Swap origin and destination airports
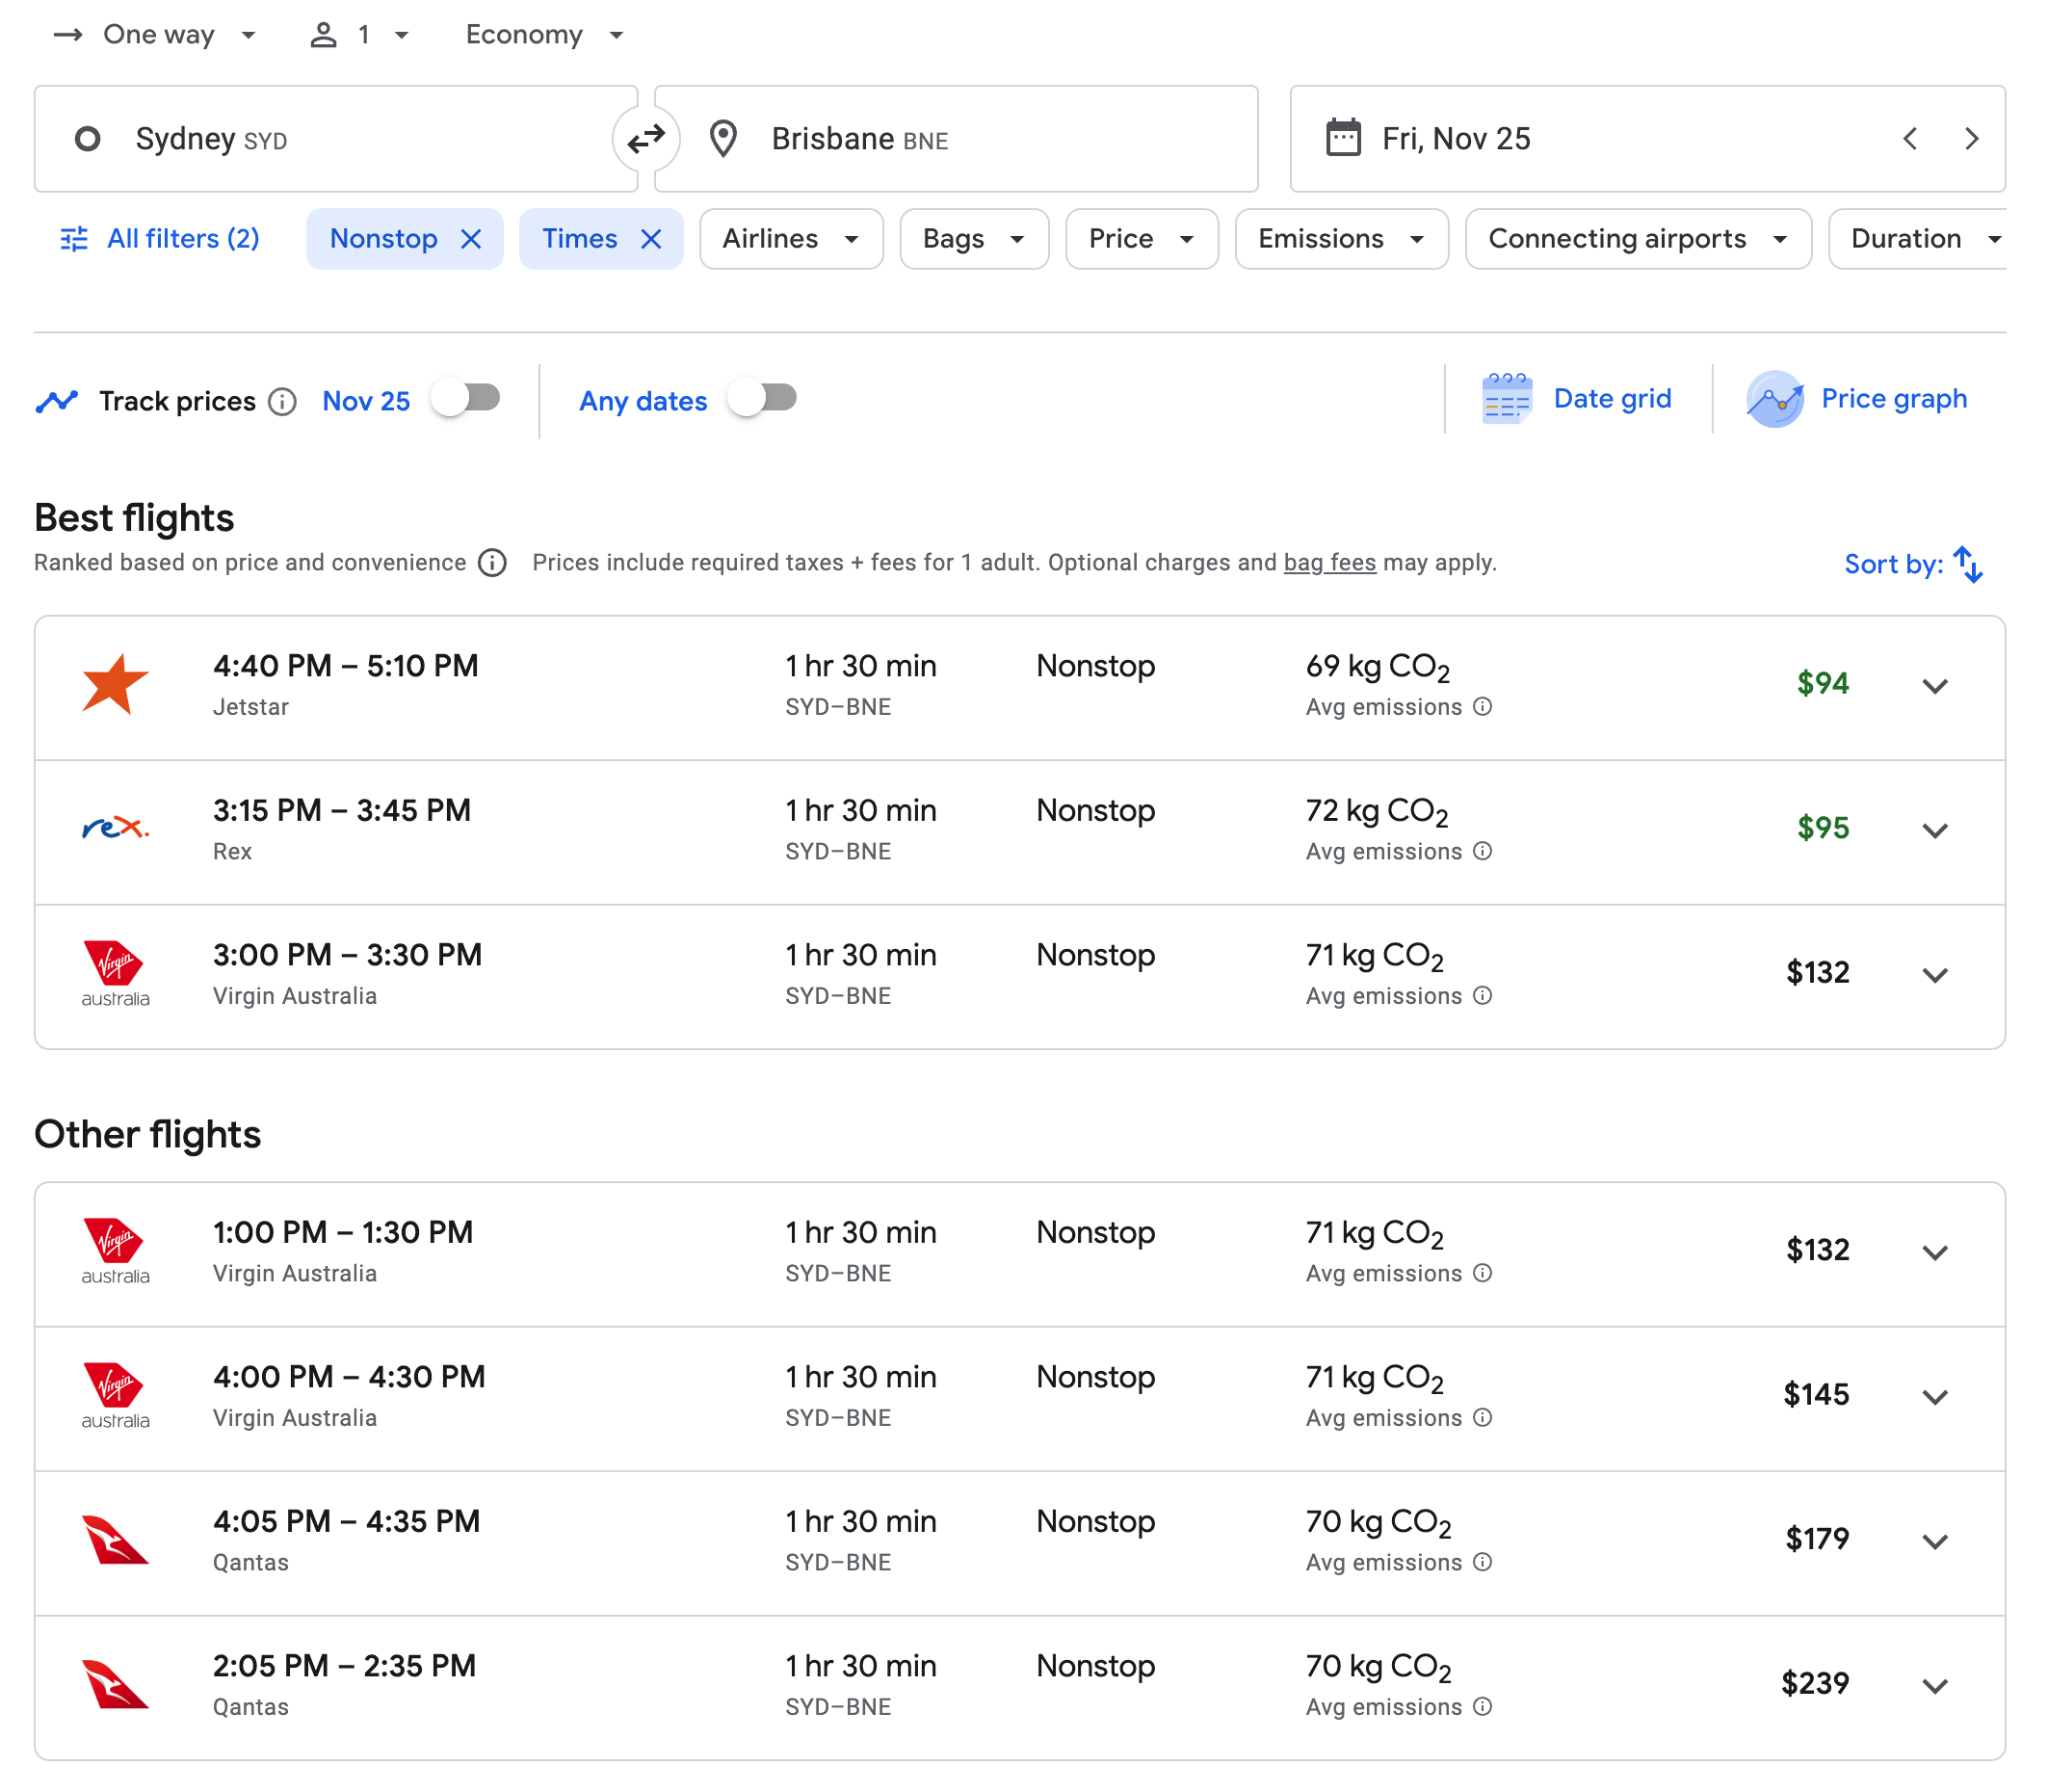 [646, 138]
